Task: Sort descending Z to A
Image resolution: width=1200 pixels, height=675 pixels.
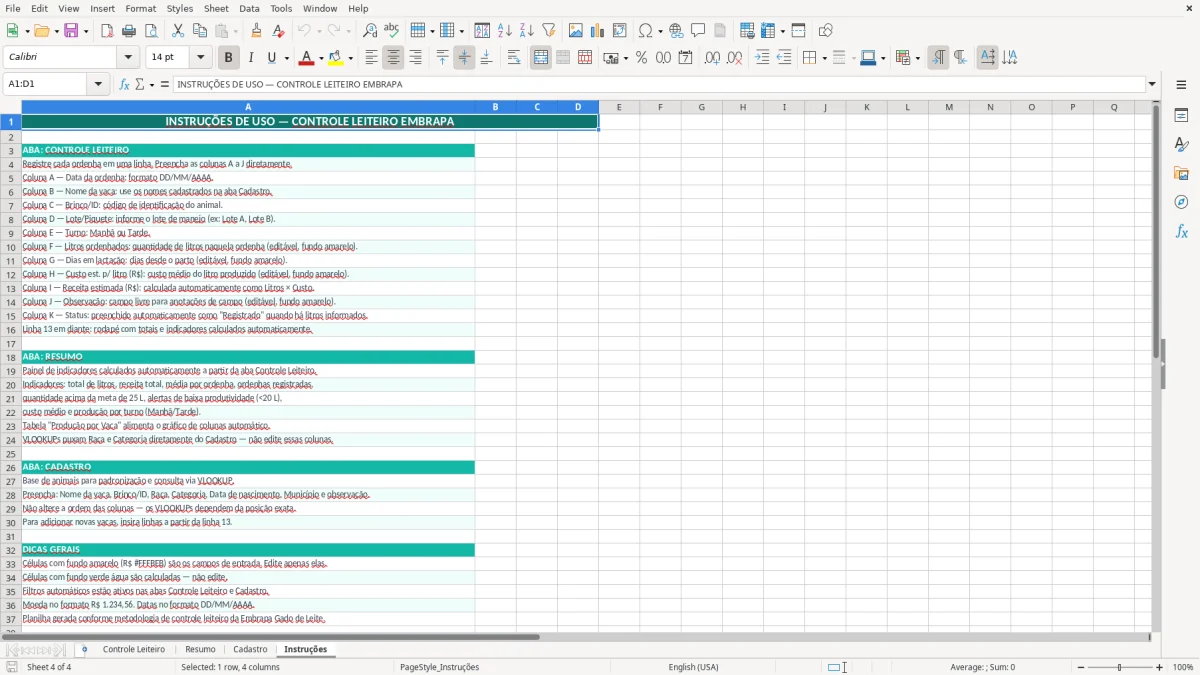Action: point(527,31)
